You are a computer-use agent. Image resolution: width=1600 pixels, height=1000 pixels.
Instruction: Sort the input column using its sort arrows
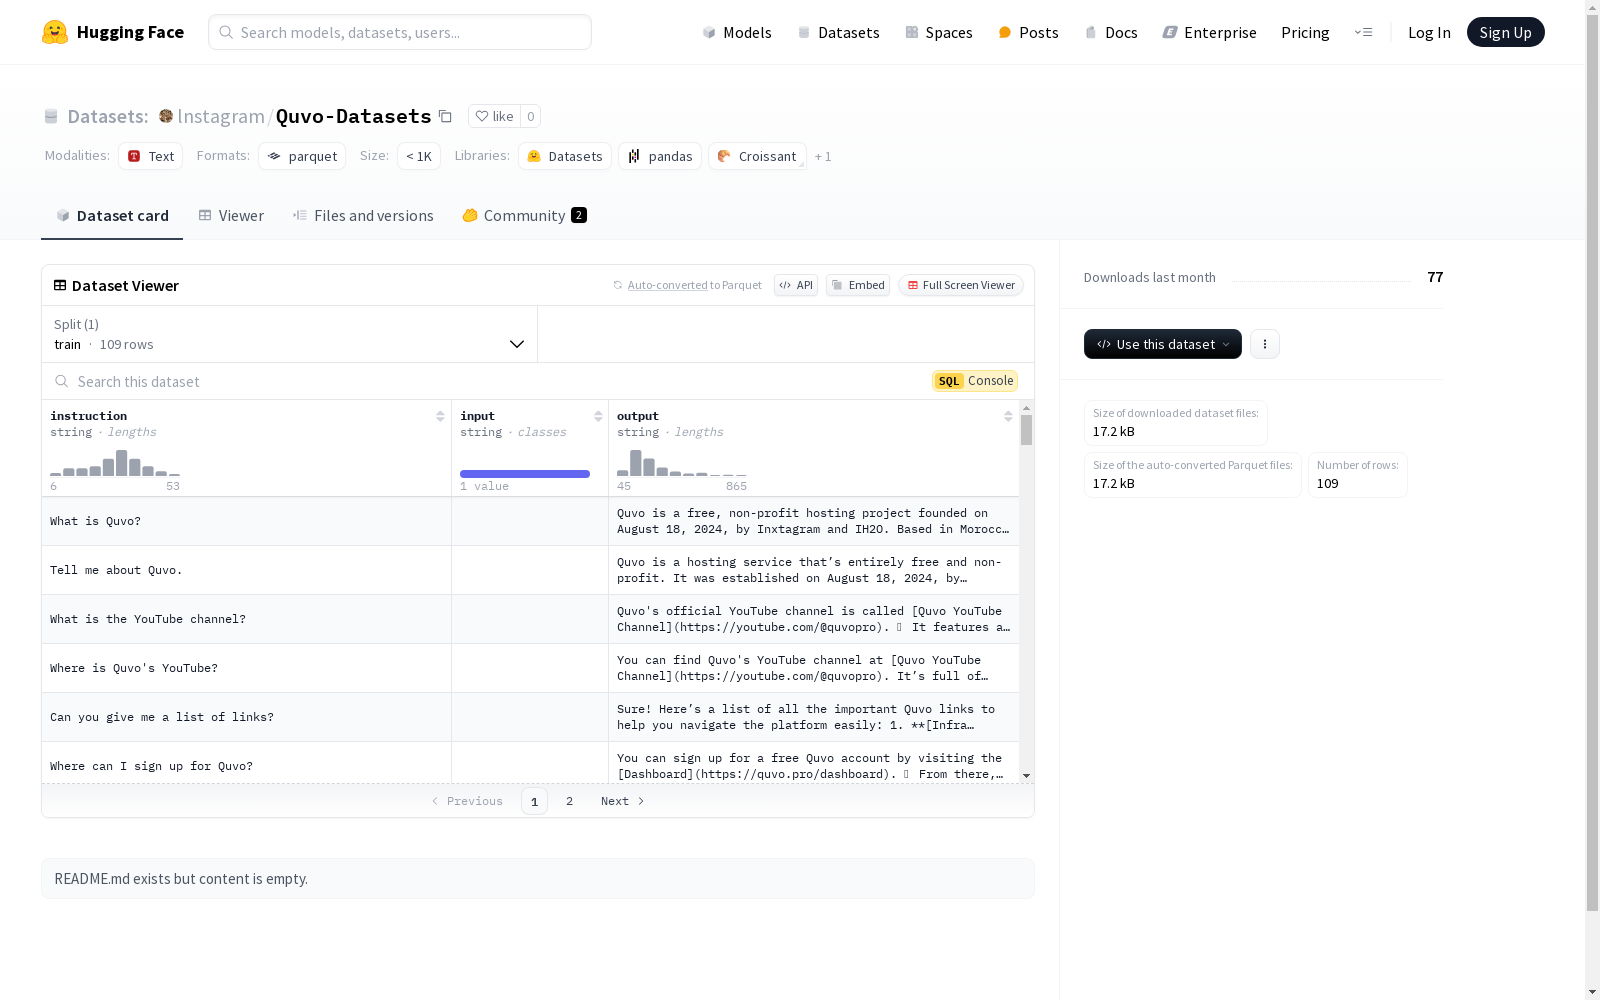click(x=598, y=416)
